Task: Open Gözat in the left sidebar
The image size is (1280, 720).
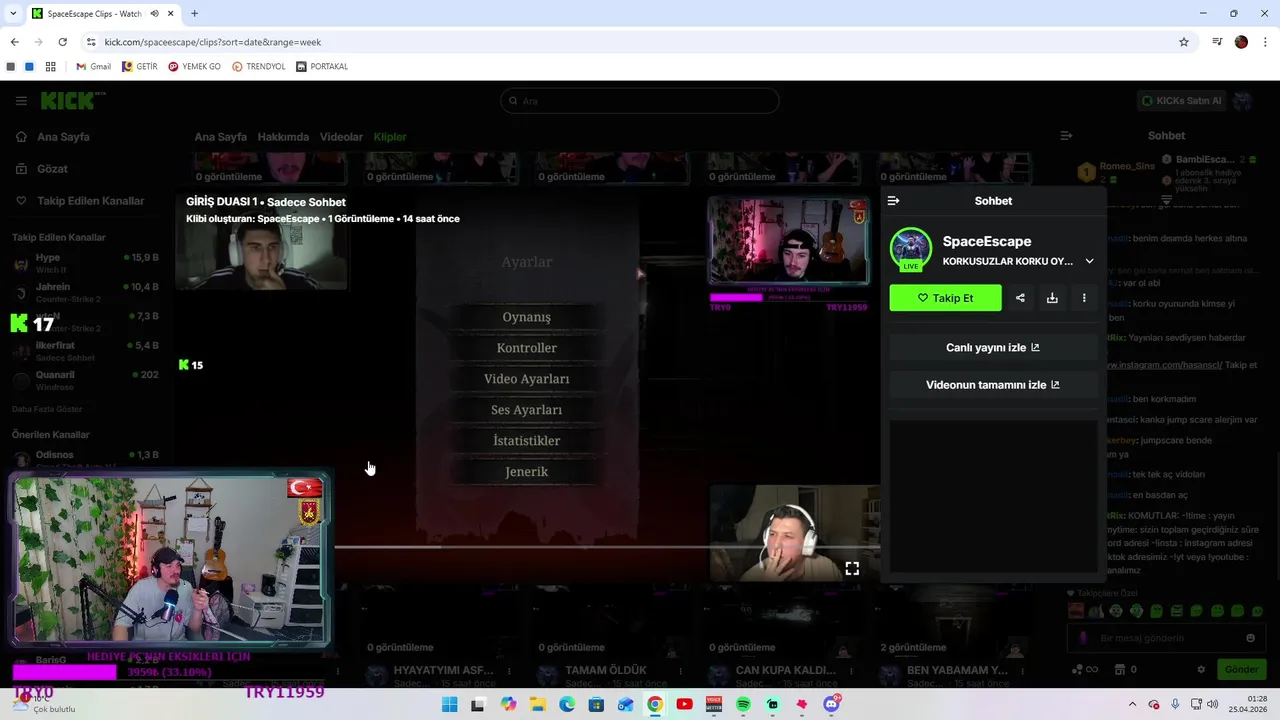Action: coord(52,169)
